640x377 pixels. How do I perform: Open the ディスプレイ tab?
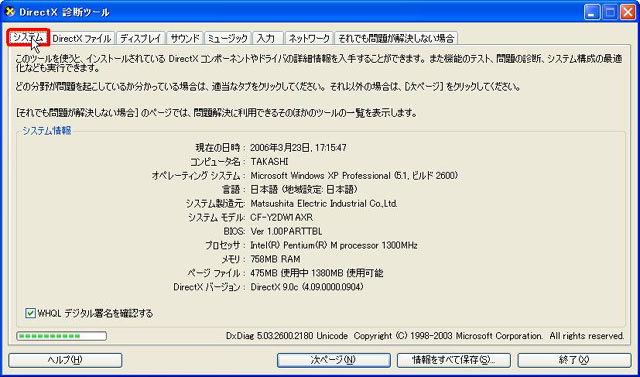[x=141, y=39]
